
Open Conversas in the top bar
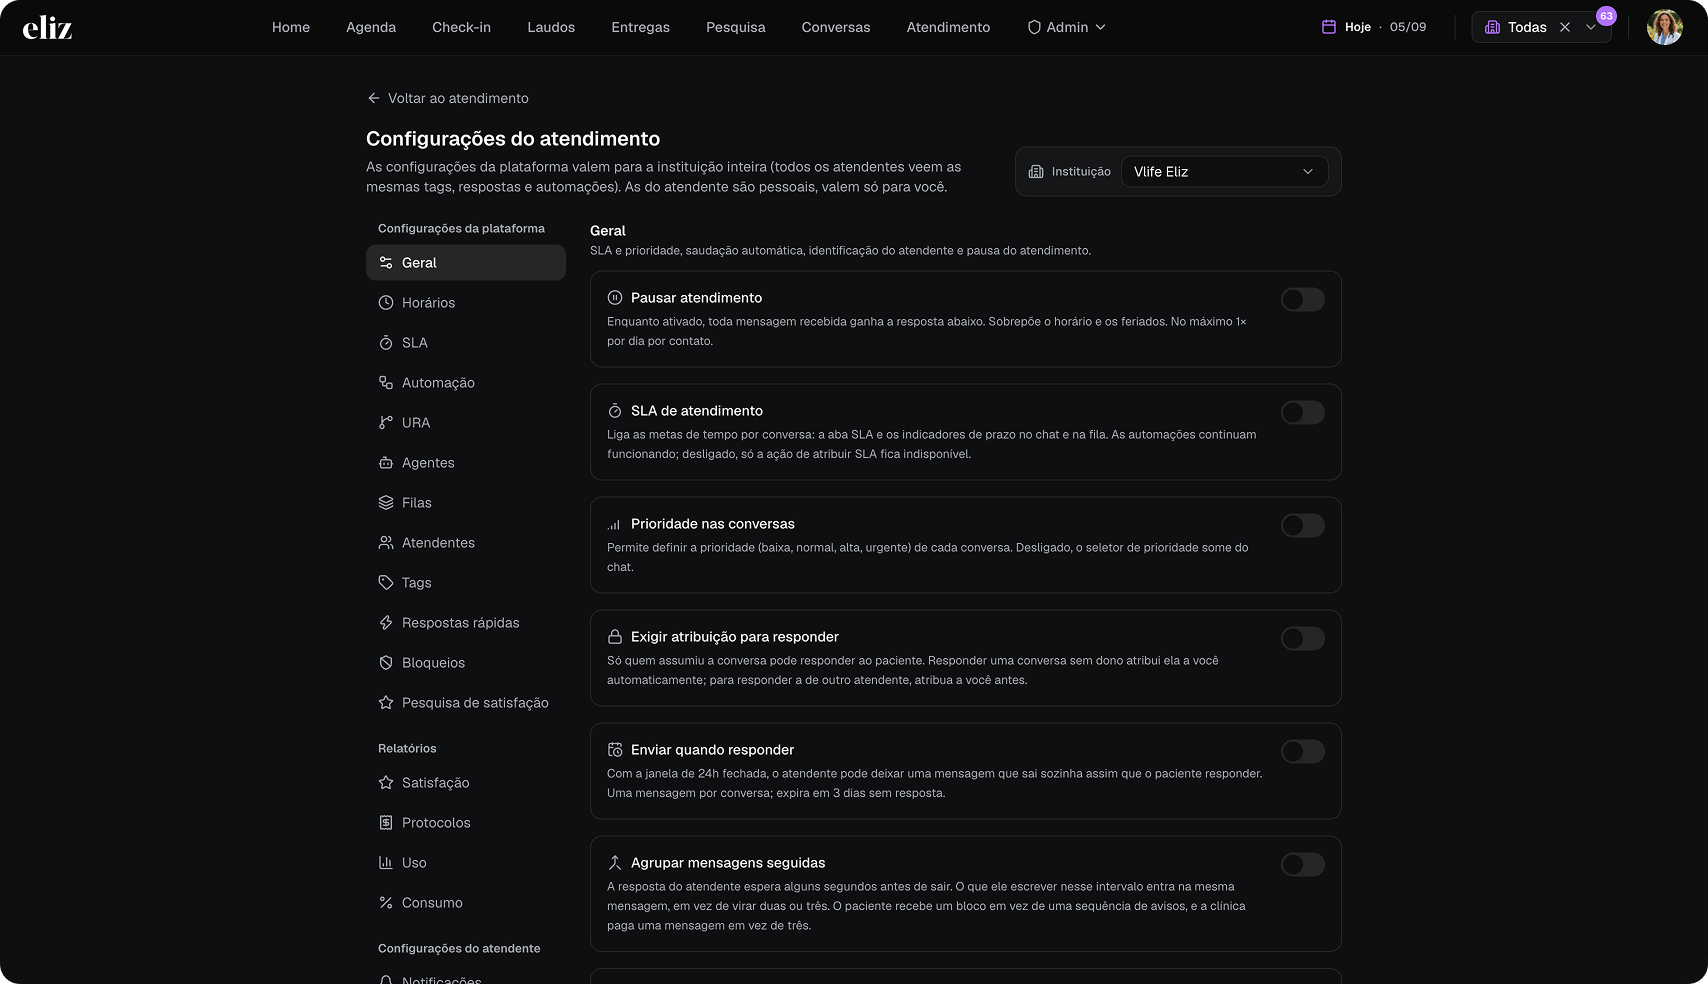click(836, 27)
